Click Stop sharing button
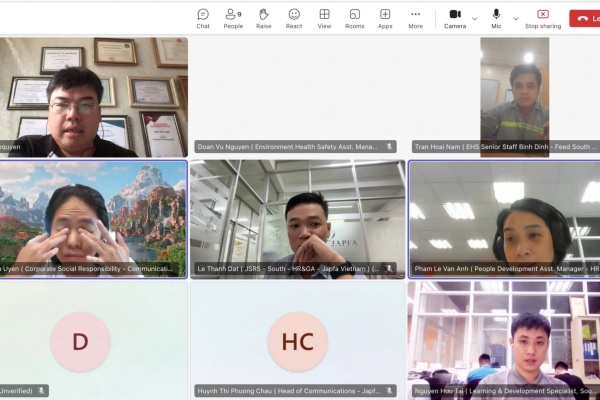 pyautogui.click(x=543, y=18)
